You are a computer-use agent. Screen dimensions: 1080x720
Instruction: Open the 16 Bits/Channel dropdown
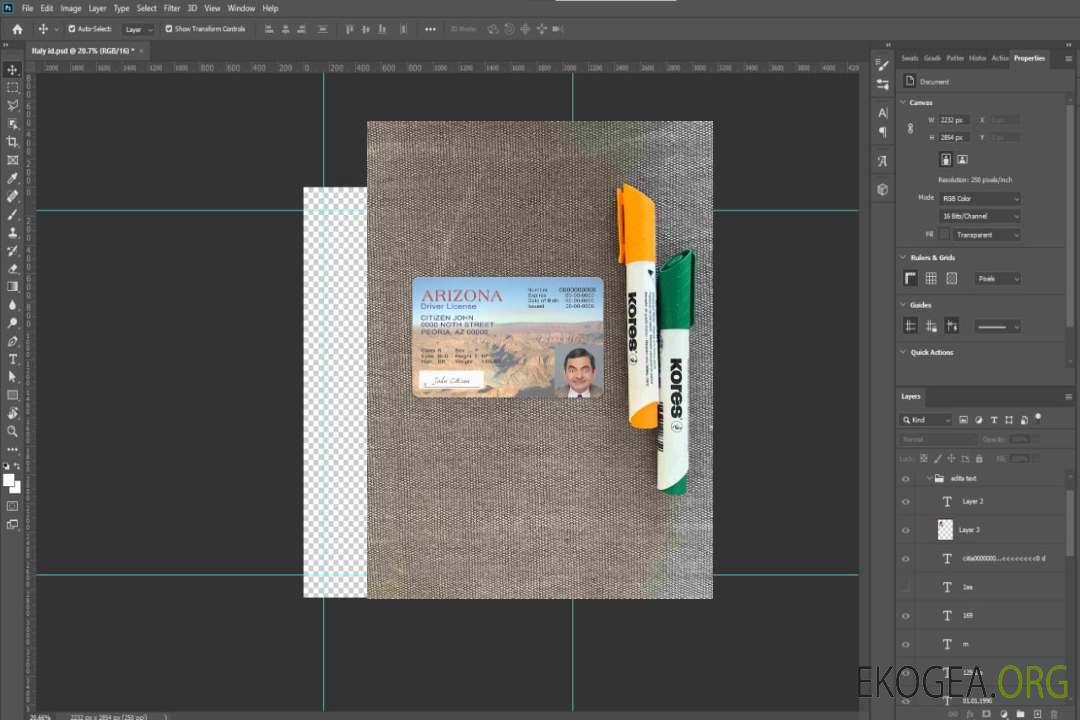pos(981,216)
